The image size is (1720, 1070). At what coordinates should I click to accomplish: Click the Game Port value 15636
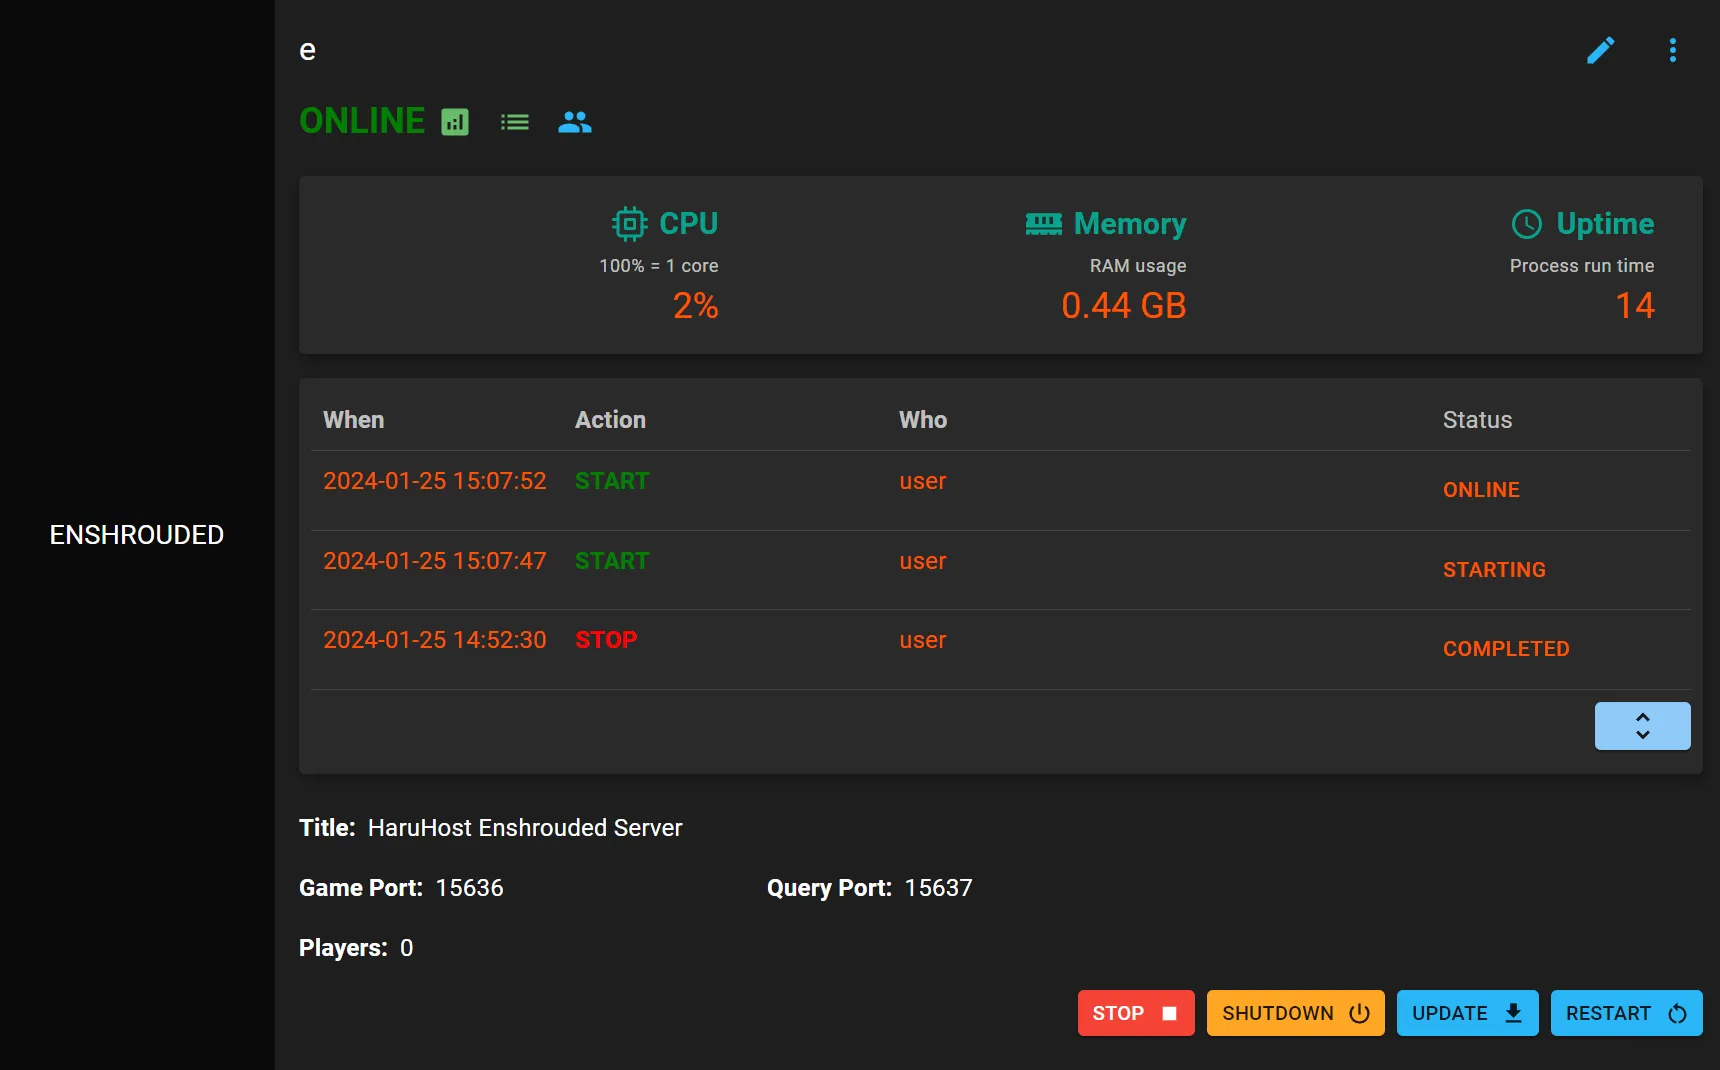click(470, 888)
